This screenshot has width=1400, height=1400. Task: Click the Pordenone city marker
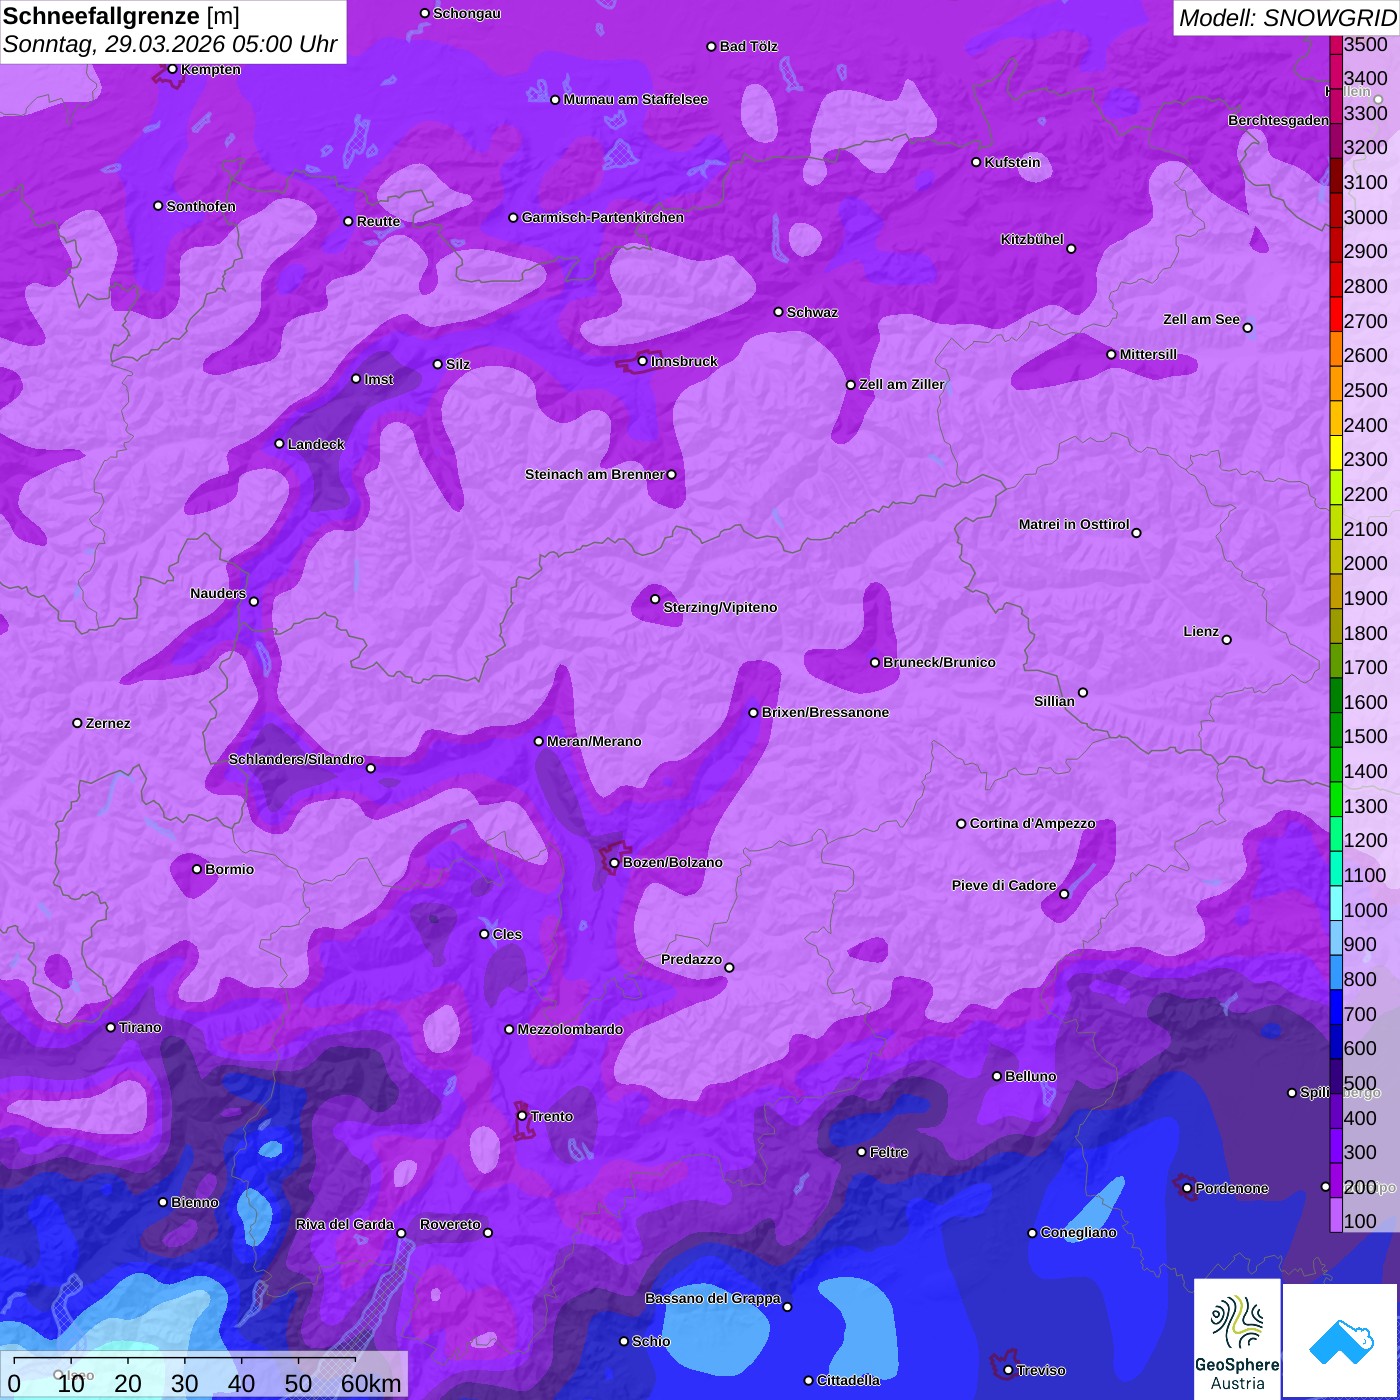click(1187, 1188)
